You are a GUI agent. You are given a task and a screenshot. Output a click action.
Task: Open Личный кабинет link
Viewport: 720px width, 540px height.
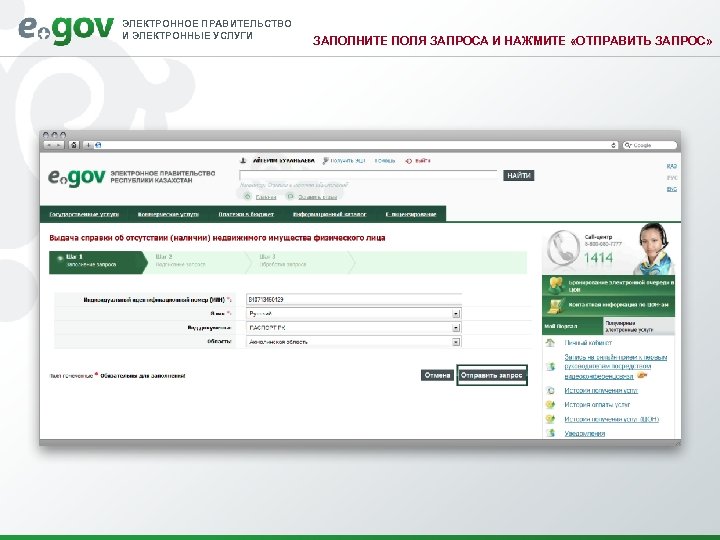tap(588, 343)
